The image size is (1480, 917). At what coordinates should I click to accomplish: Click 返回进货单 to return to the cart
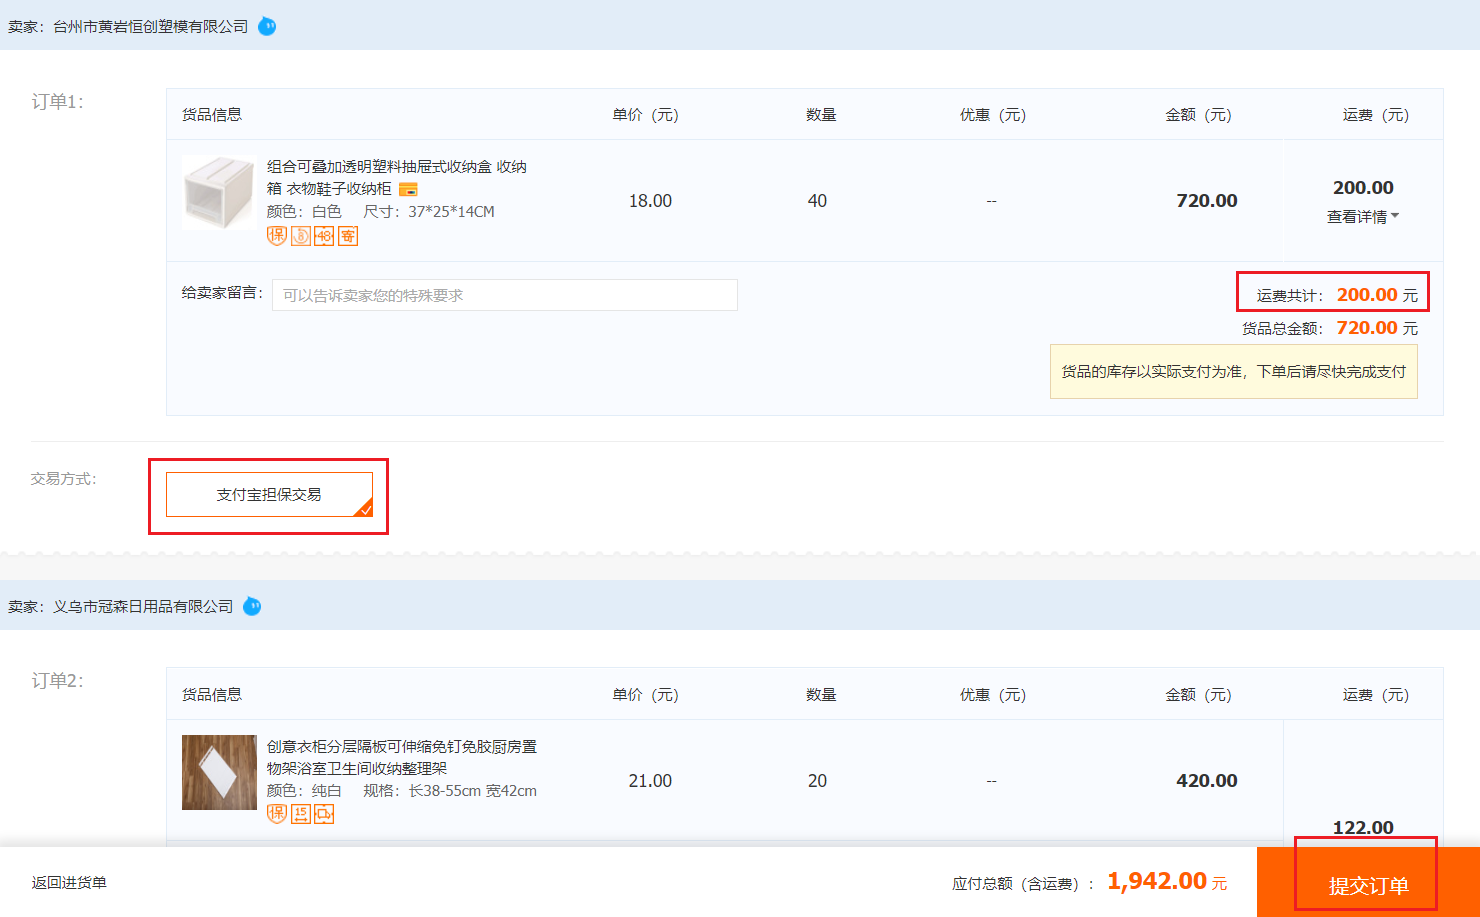[69, 883]
